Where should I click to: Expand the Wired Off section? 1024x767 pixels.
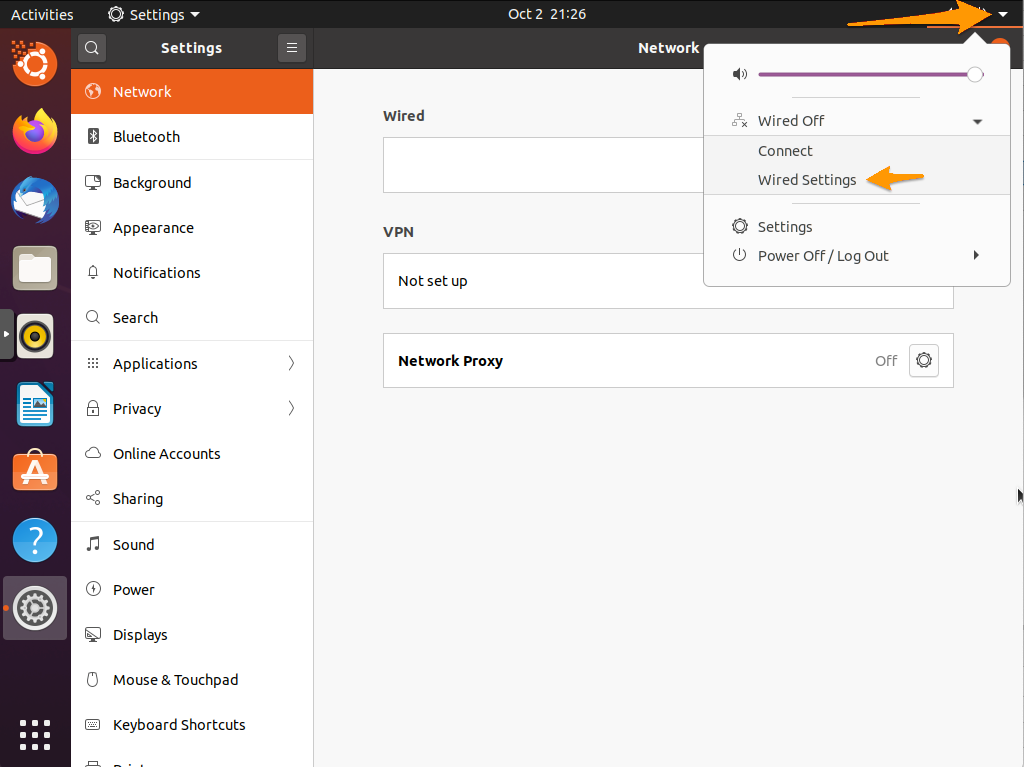[x=977, y=120]
